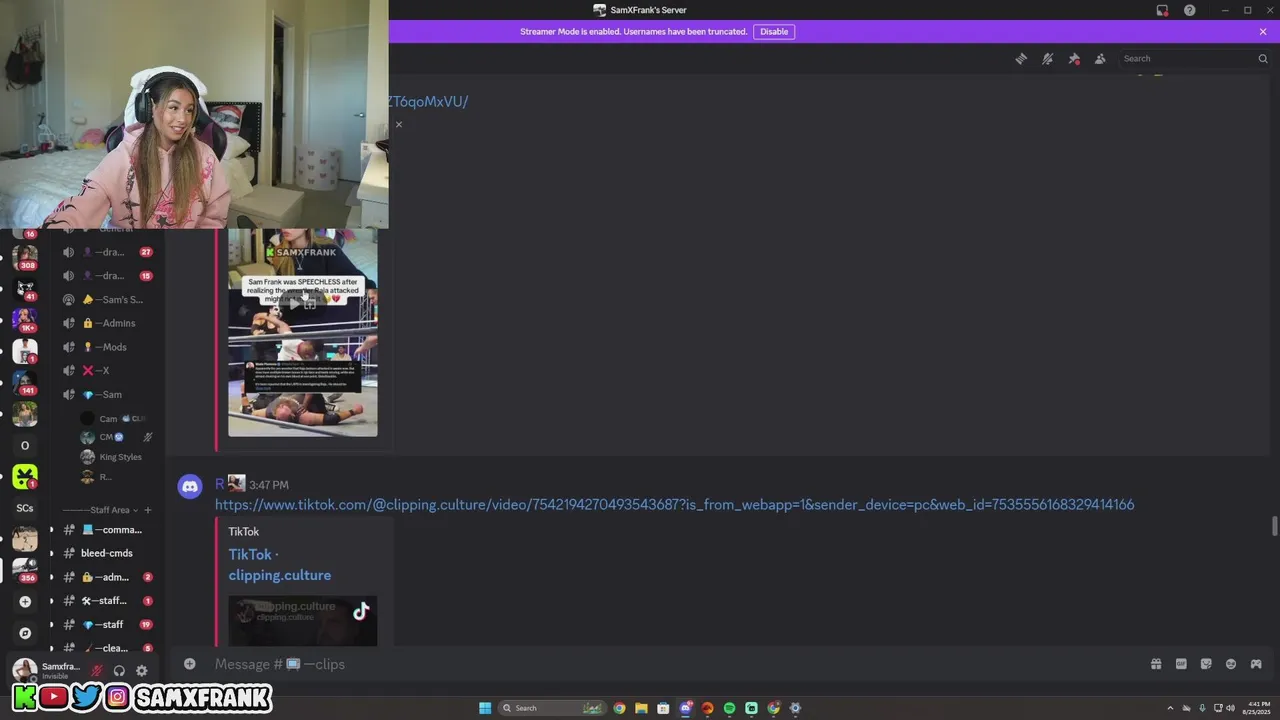Image resolution: width=1280 pixels, height=720 pixels.
Task: Click the Samxfra... user avatar panel
Action: (x=46, y=670)
